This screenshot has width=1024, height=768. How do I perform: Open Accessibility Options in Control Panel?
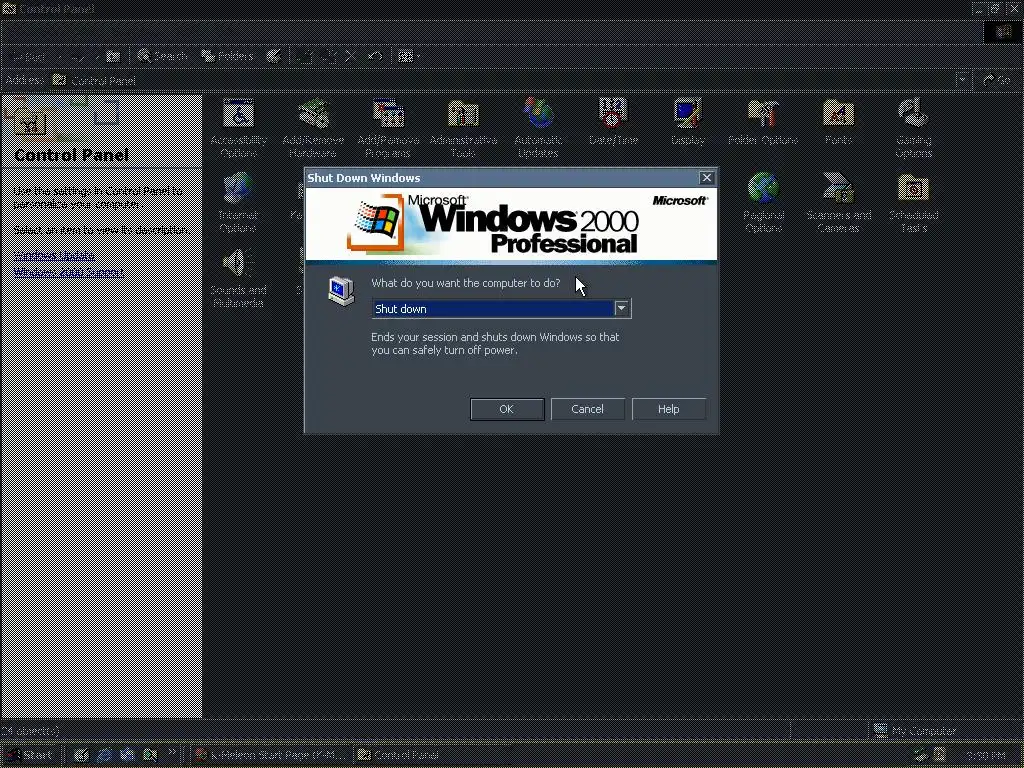coord(238,128)
